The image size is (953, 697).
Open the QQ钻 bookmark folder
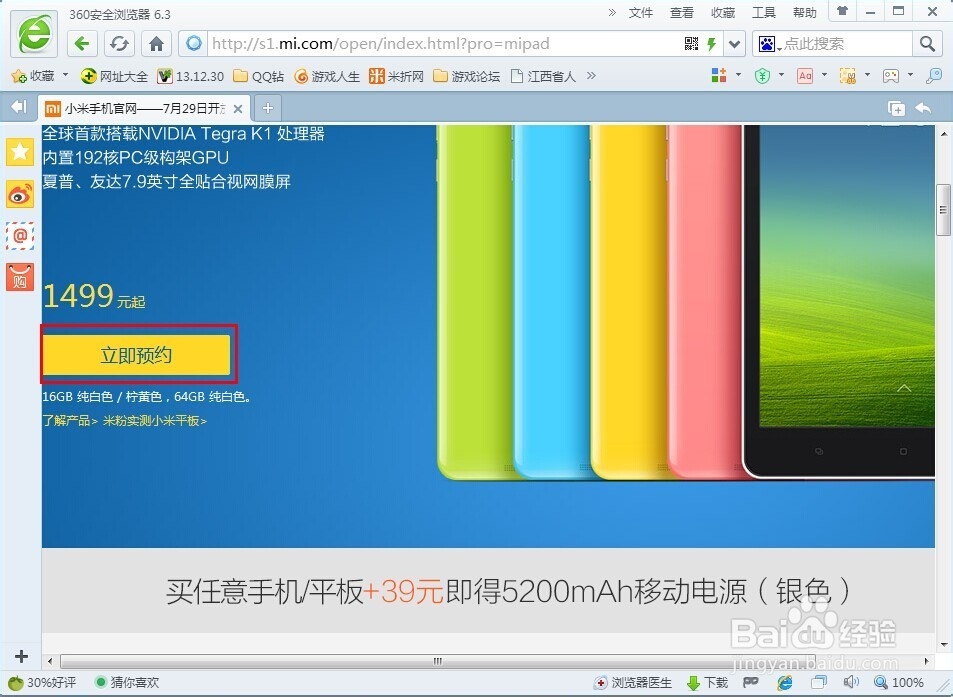coord(258,76)
